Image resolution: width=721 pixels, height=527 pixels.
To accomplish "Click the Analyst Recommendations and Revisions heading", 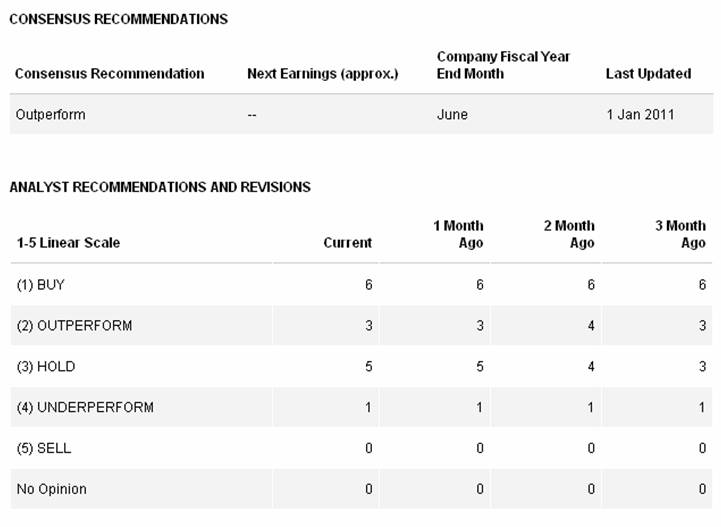I will [160, 187].
